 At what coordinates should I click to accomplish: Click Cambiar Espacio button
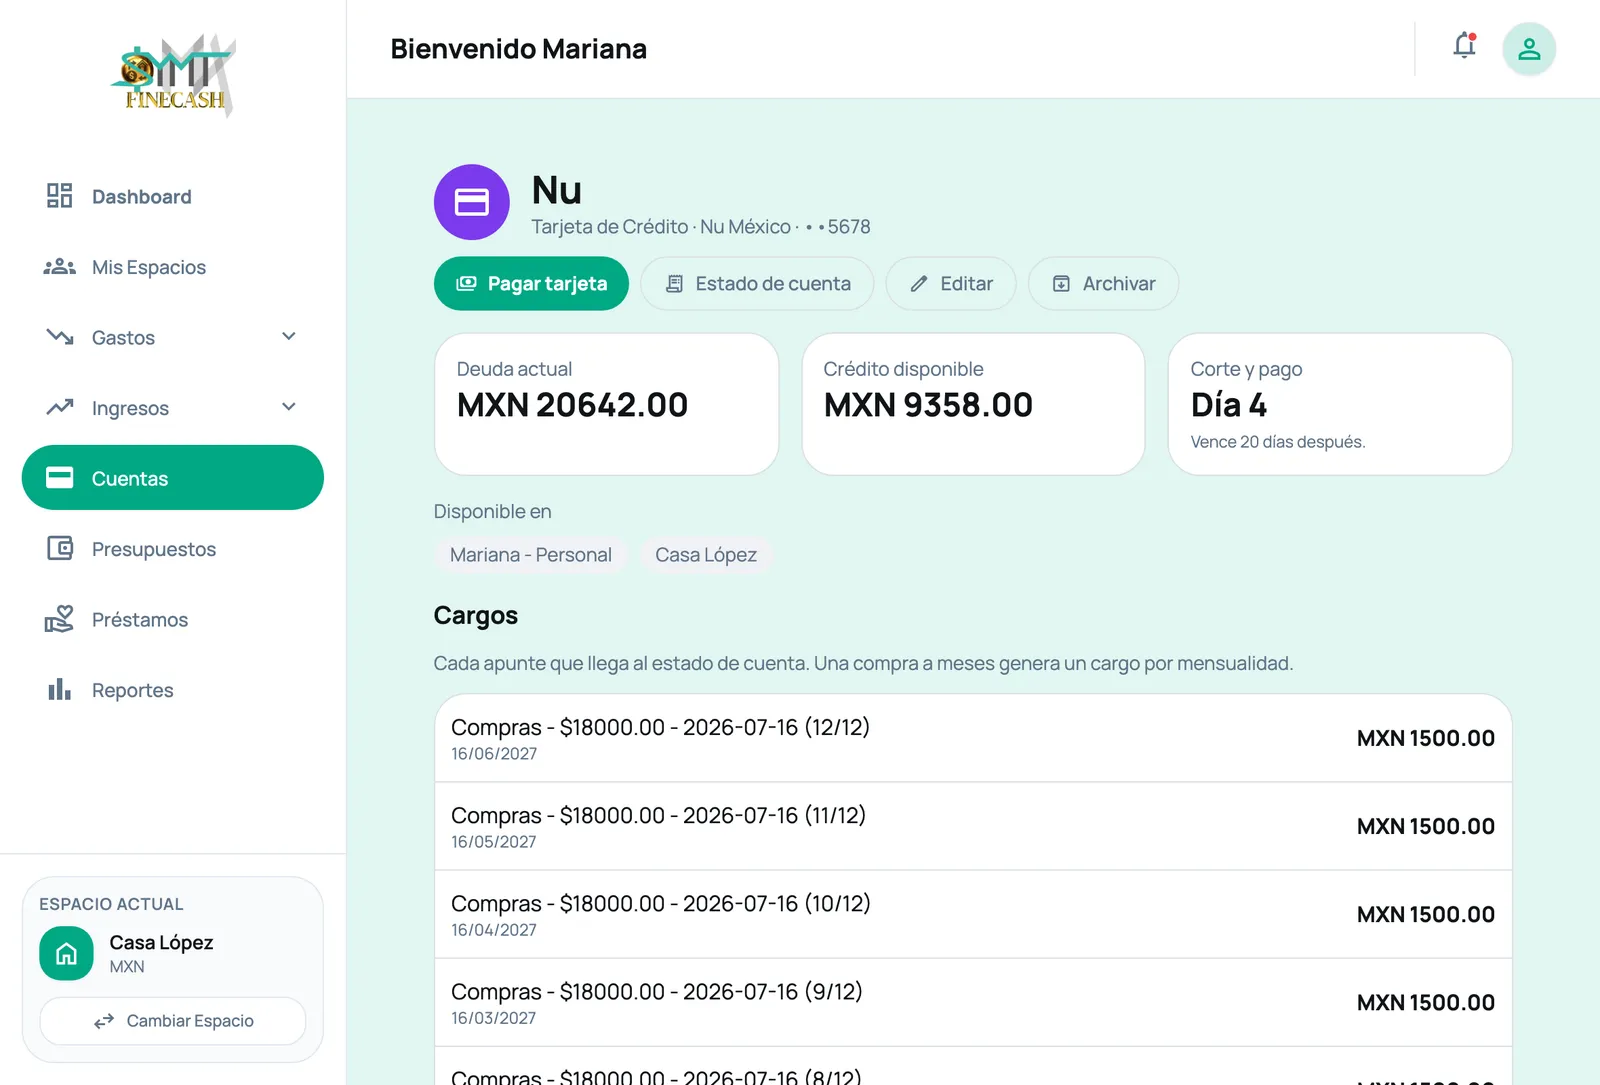pos(173,1021)
